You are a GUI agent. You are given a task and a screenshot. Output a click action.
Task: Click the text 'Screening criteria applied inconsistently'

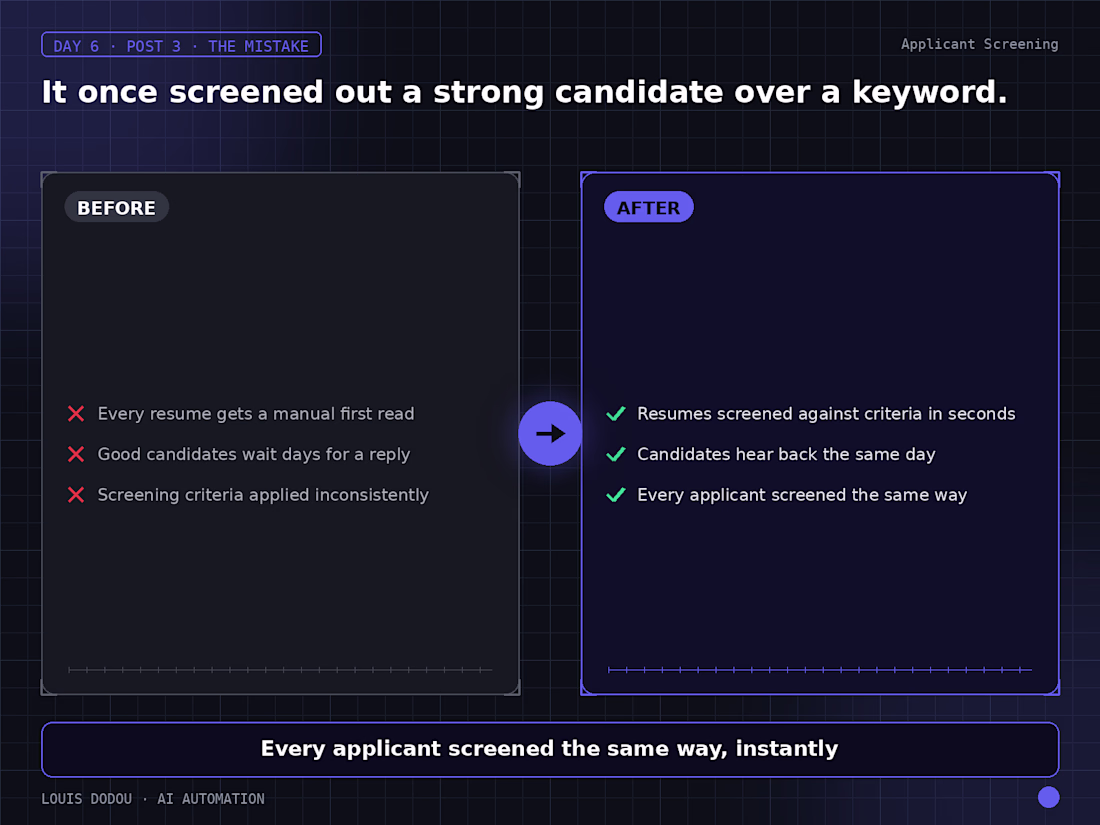pyautogui.click(x=263, y=495)
